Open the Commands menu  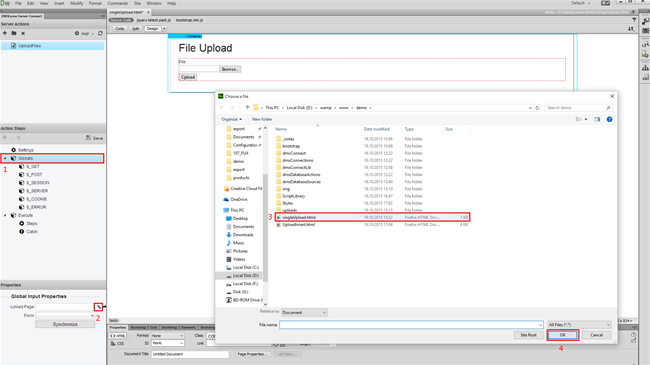[117, 3]
